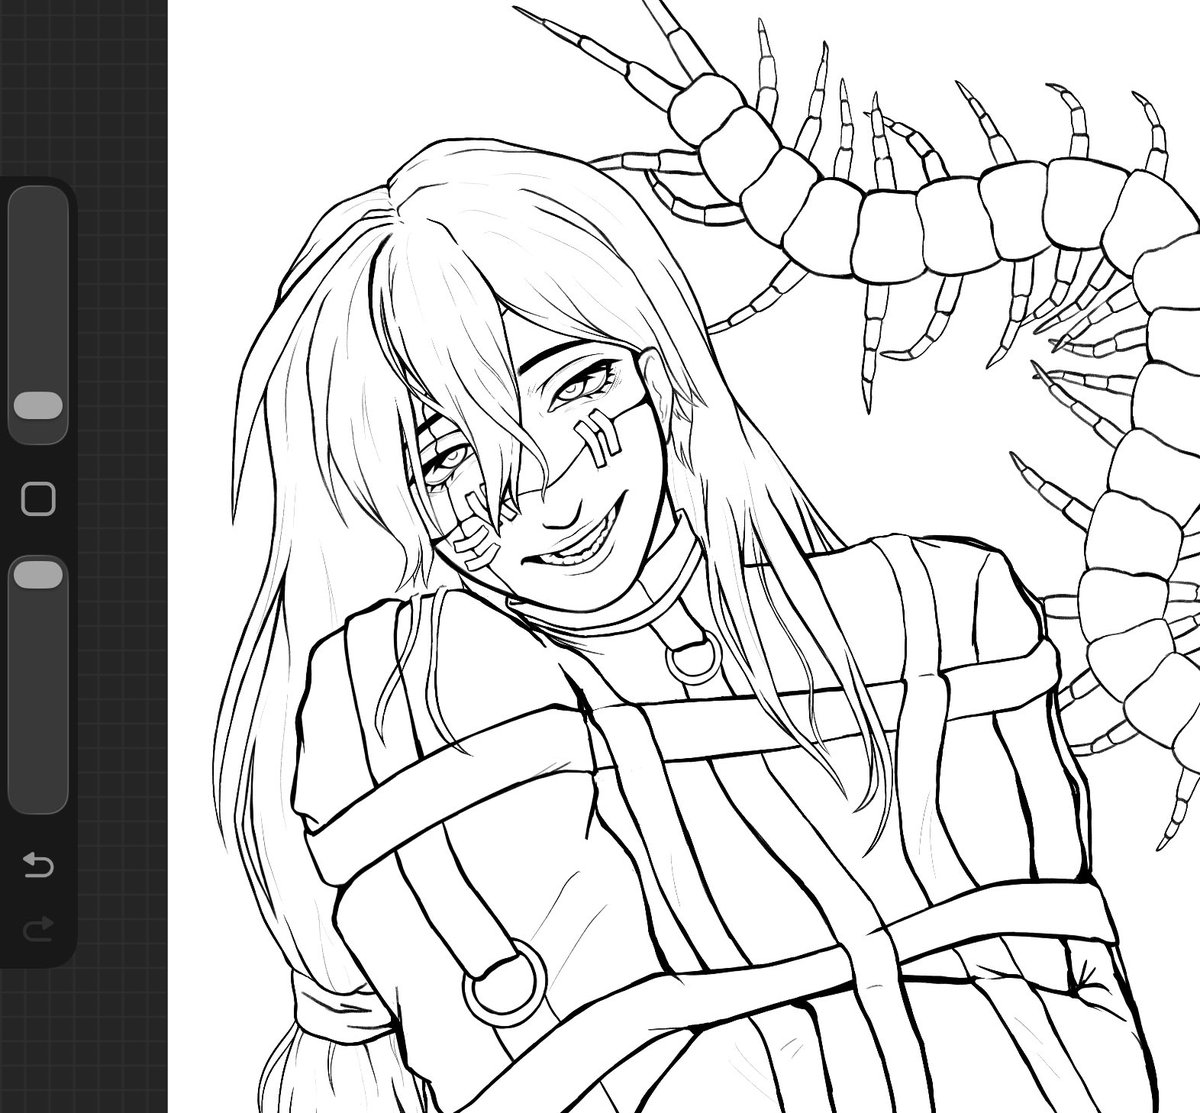Click the brush opacity slider handle
This screenshot has width=1200, height=1113.
tap(38, 574)
